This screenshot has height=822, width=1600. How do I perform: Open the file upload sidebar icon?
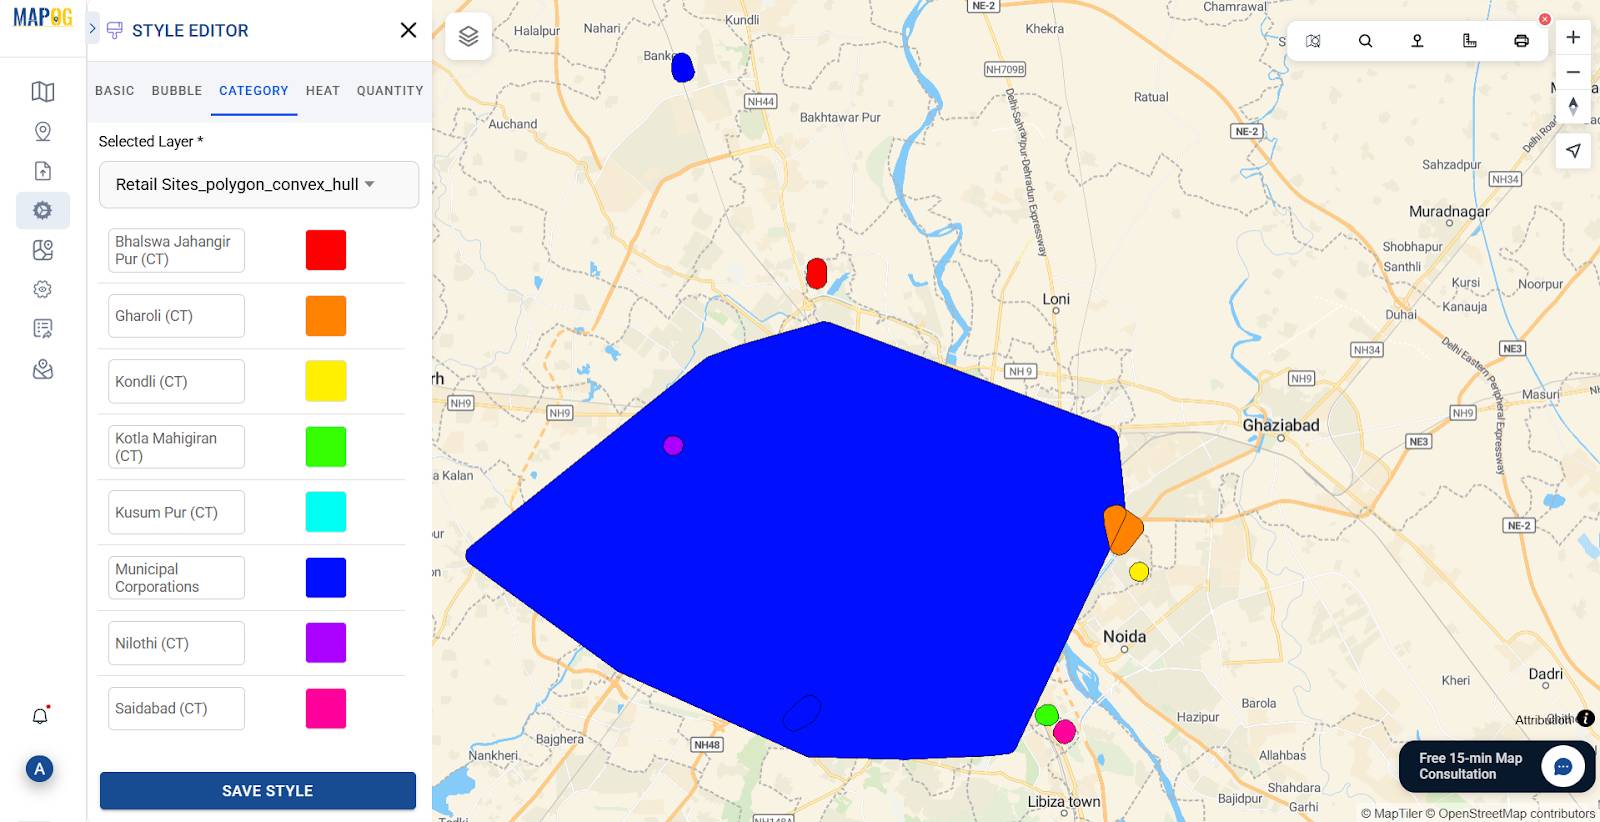pos(42,171)
